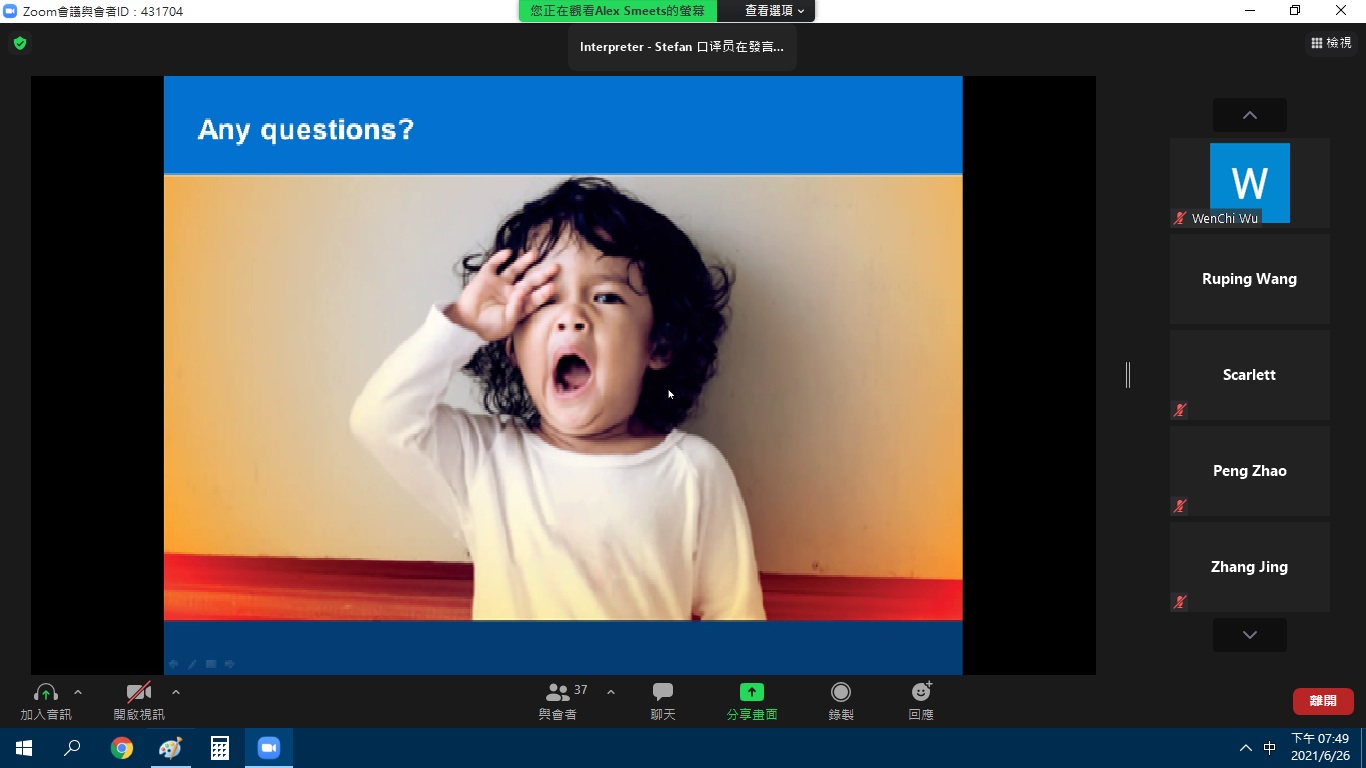Click the Join Audio headphone icon
1366x768 pixels.
(45, 693)
